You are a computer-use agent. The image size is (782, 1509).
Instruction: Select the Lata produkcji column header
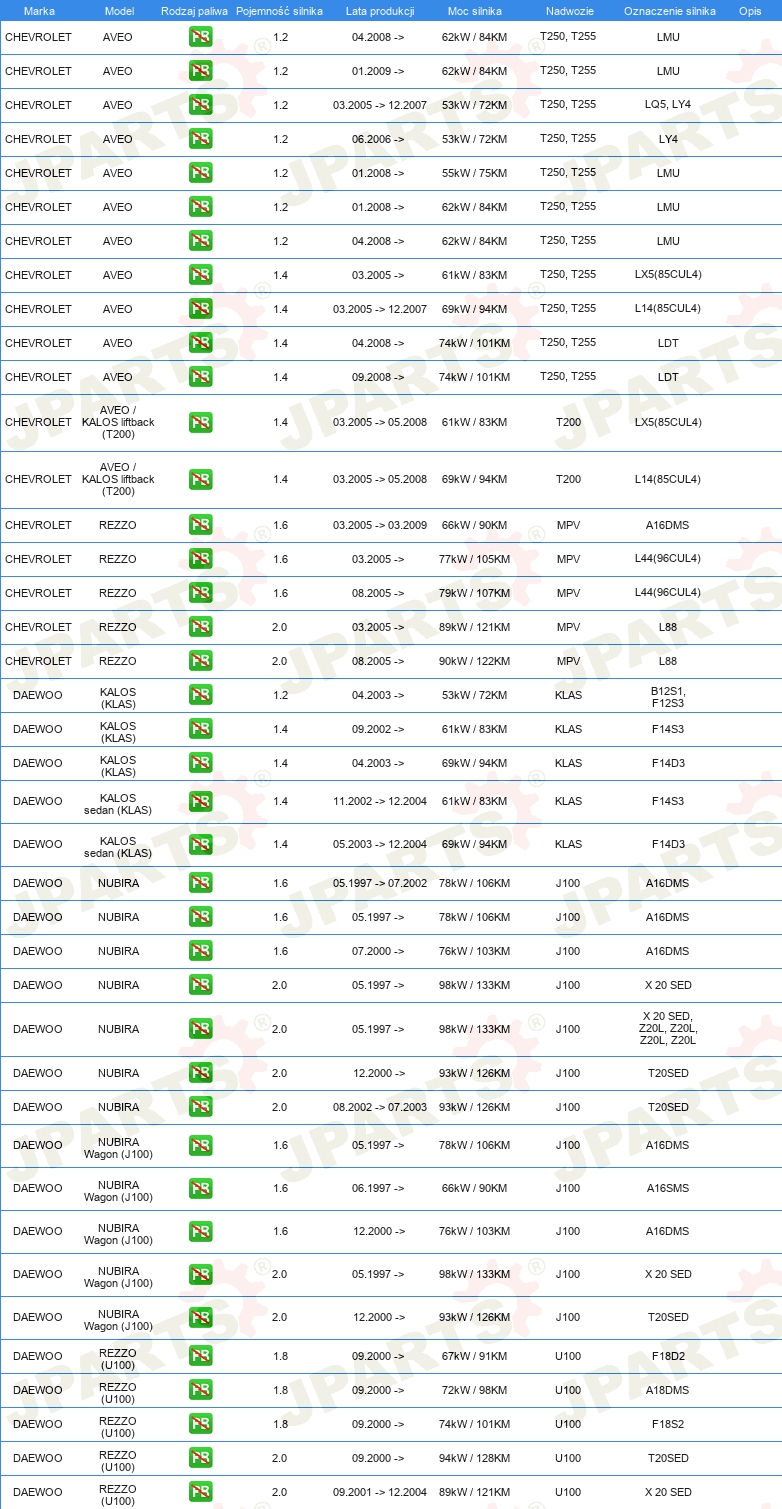pyautogui.click(x=380, y=10)
